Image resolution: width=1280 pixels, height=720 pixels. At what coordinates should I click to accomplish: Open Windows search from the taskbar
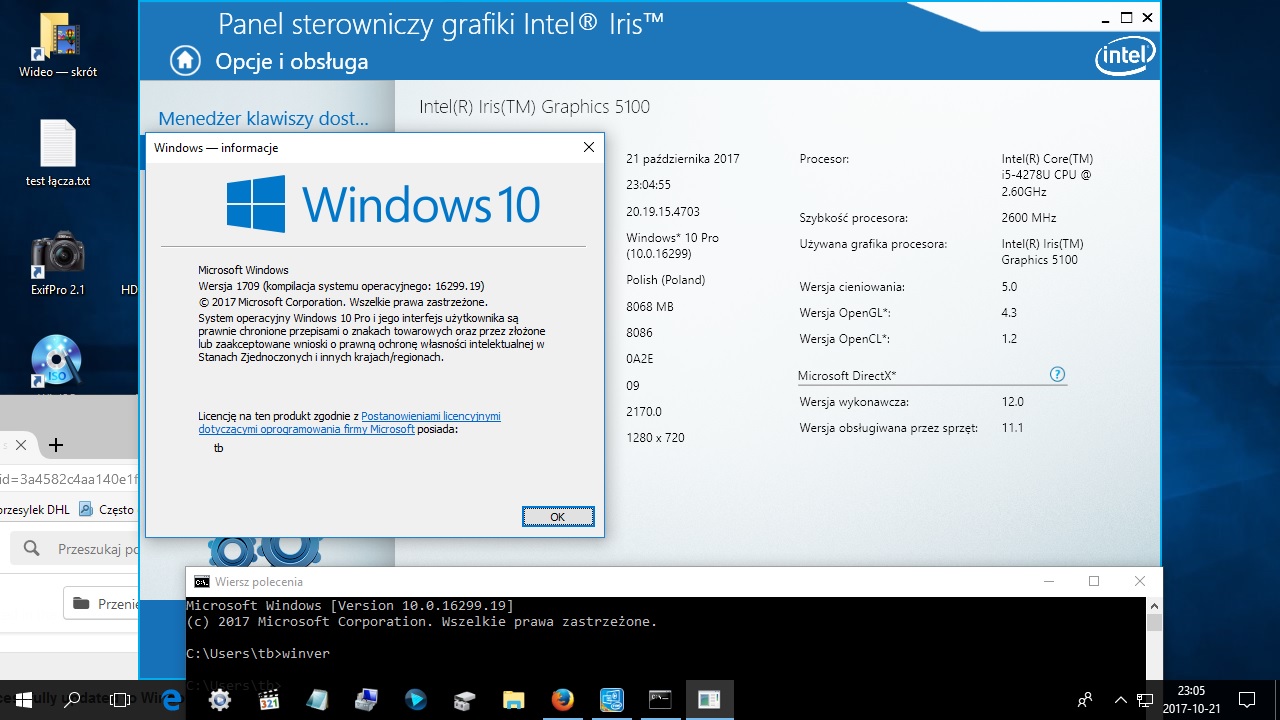coord(72,700)
